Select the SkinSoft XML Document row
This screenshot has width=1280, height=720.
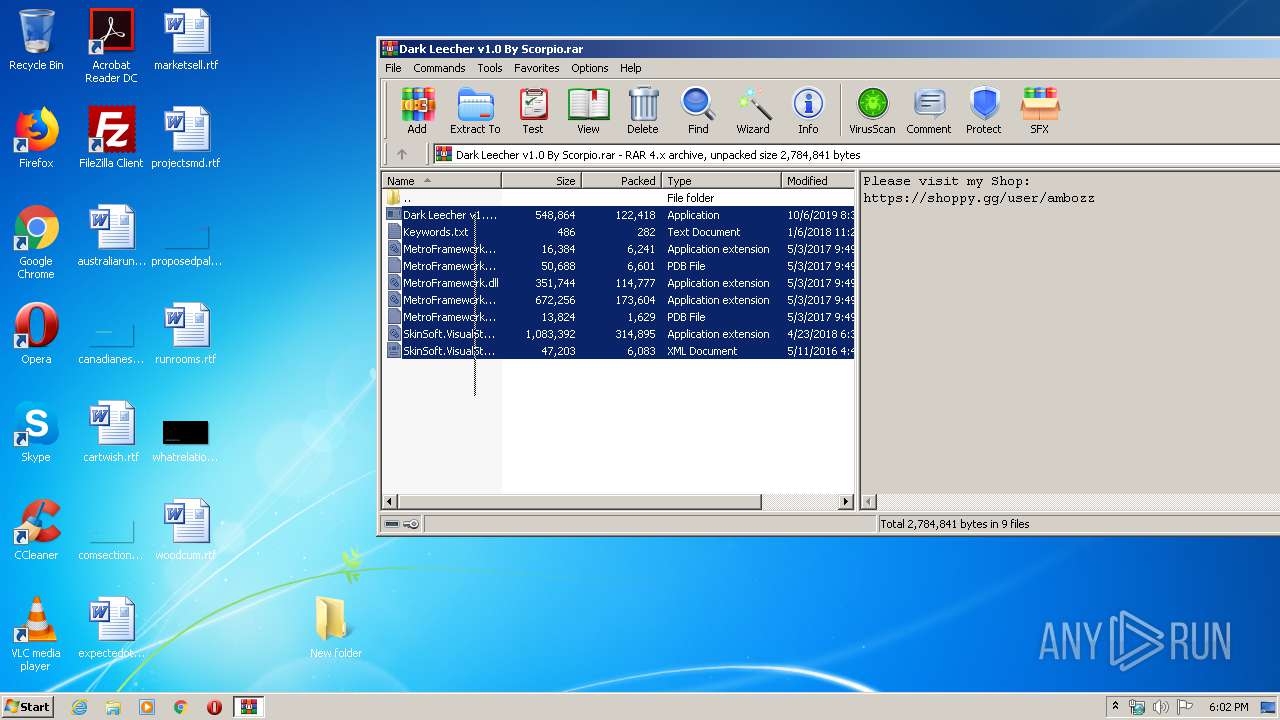[619, 351]
